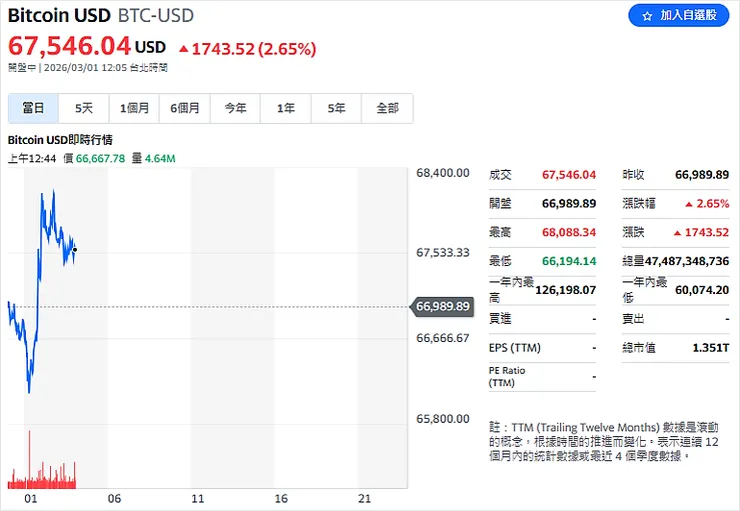Click the 2026/03/01 12:05 timestamp
Screen dimensions: 740x511
coord(85,67)
